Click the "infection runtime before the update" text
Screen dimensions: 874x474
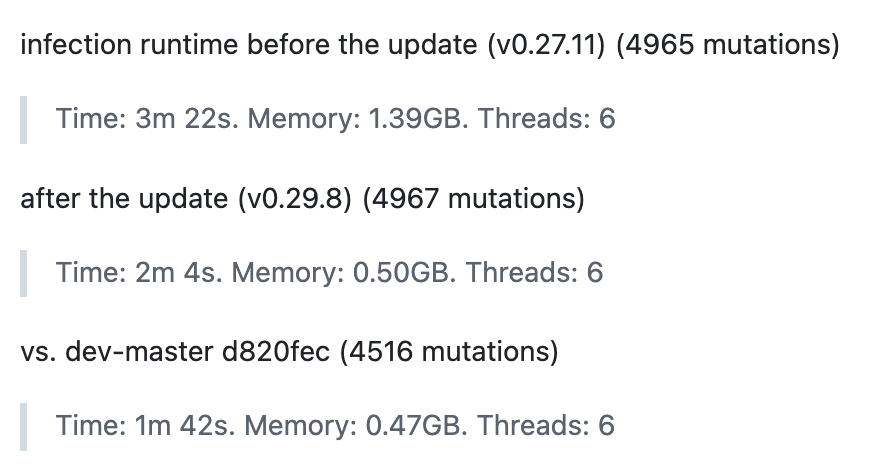[x=249, y=45]
